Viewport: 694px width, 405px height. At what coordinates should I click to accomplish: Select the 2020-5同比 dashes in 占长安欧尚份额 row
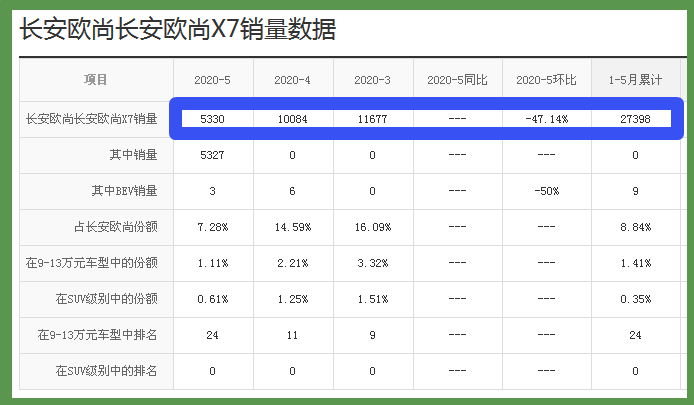[x=457, y=227]
